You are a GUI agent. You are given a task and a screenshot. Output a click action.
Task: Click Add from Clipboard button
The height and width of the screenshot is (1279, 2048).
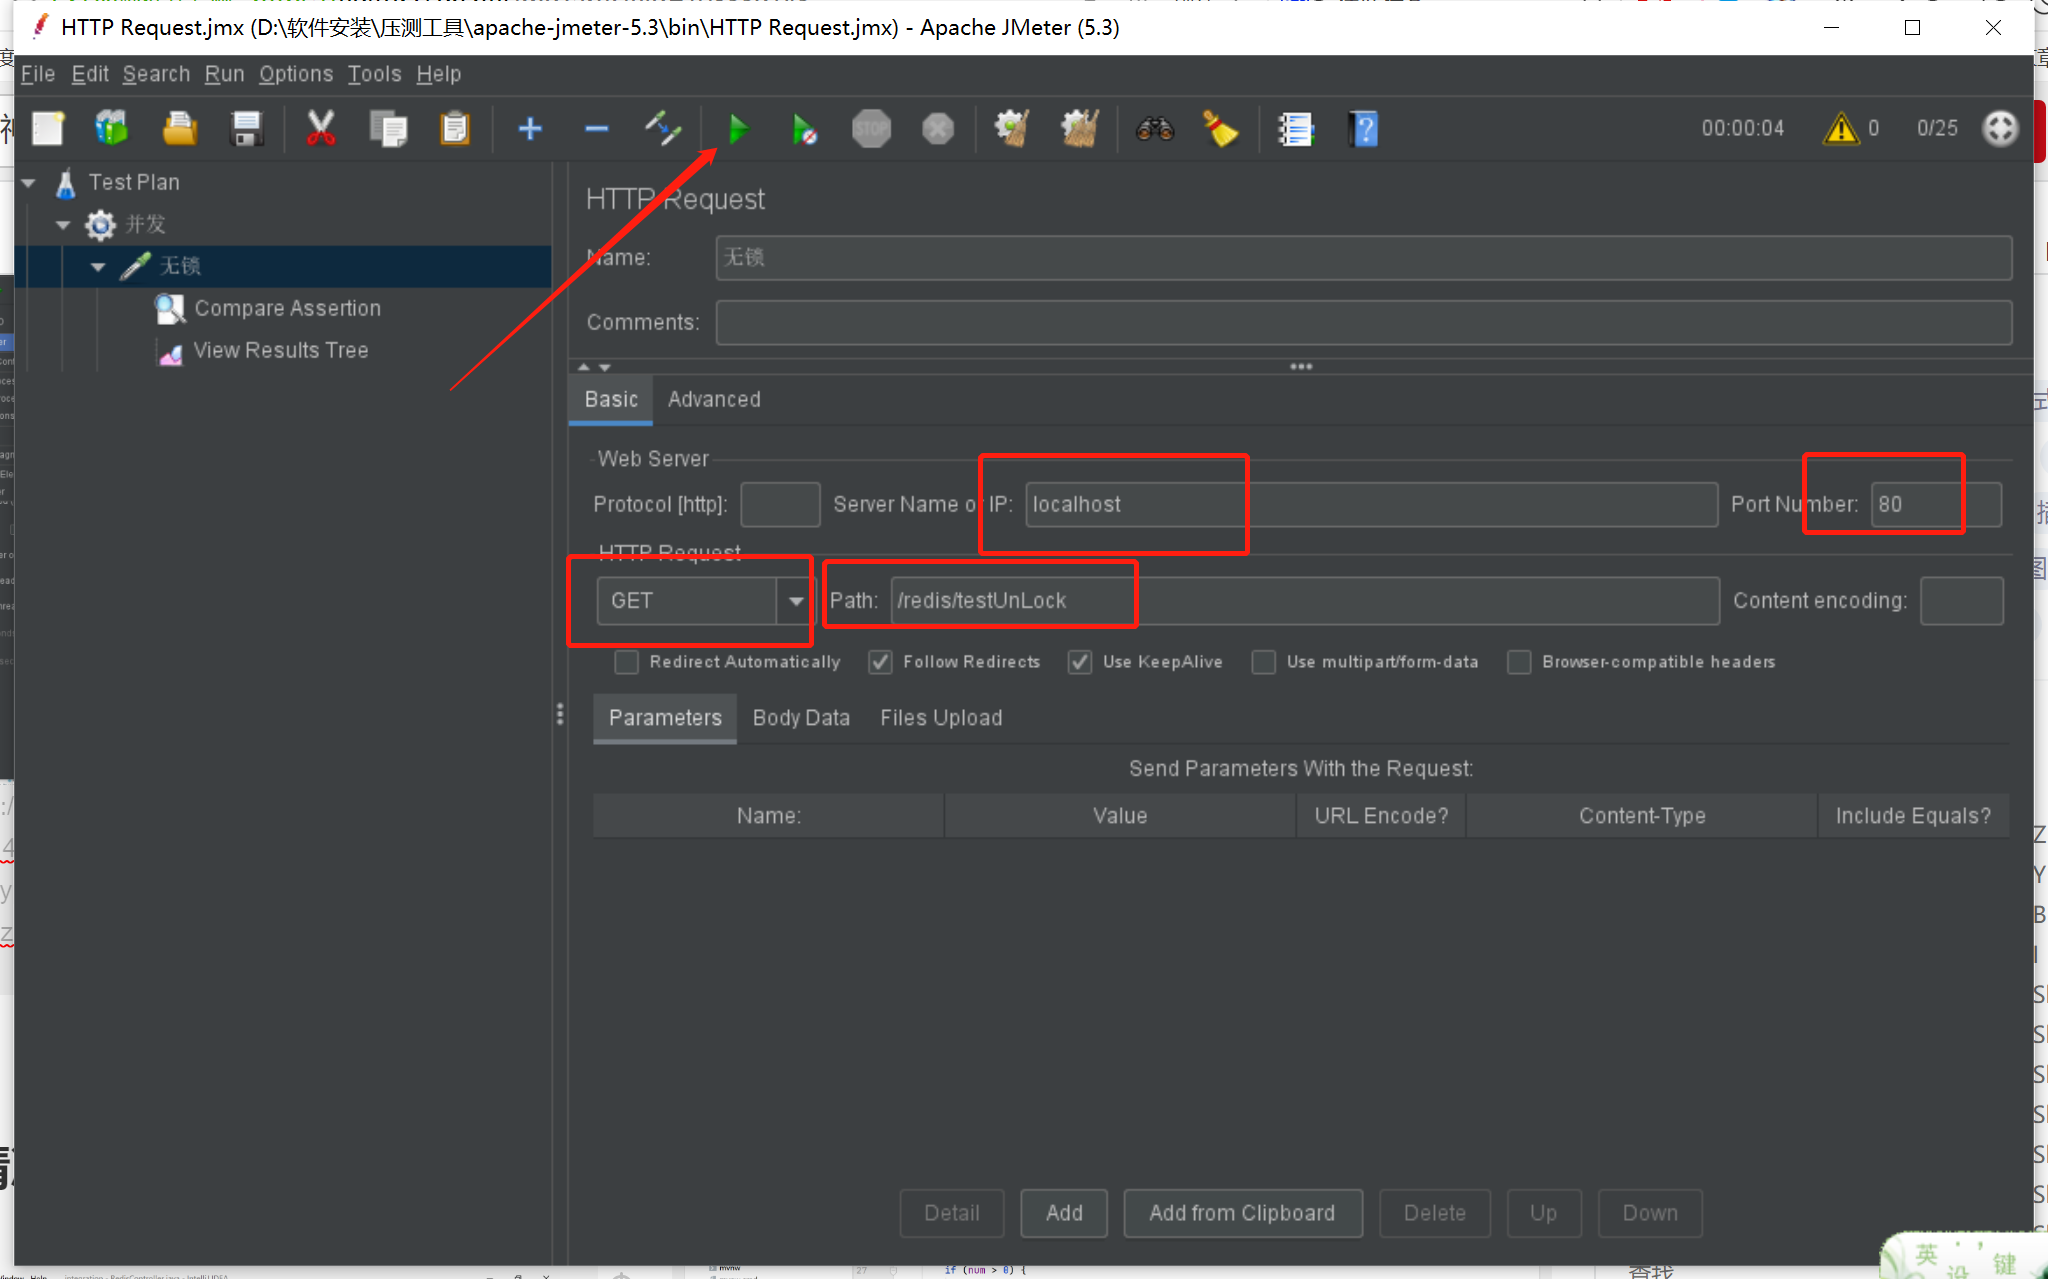1242,1213
